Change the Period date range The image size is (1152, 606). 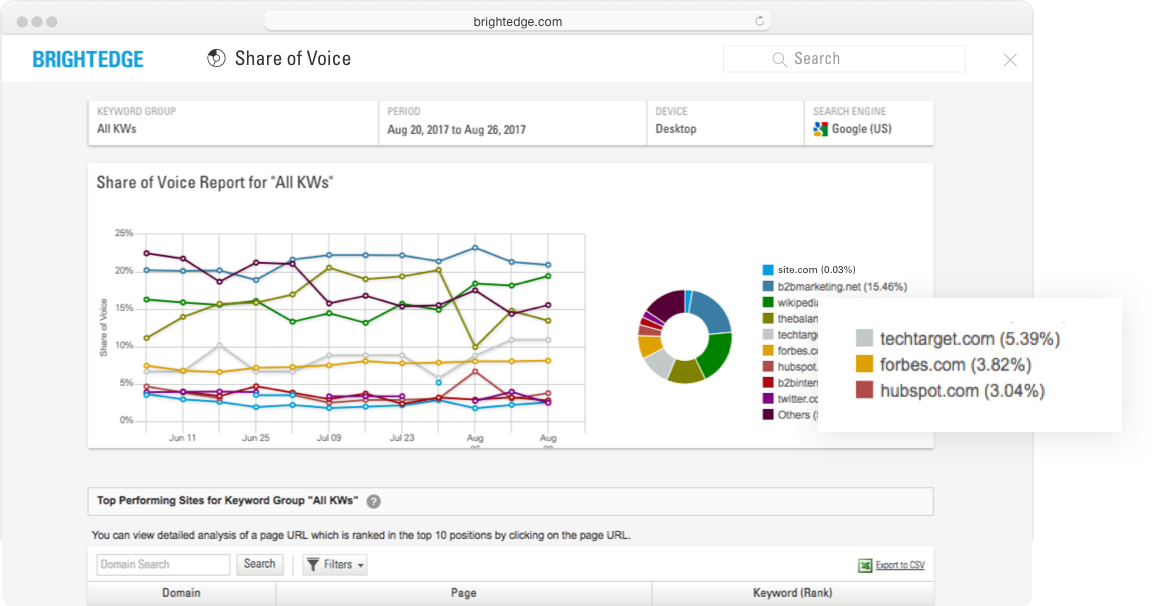512,121
